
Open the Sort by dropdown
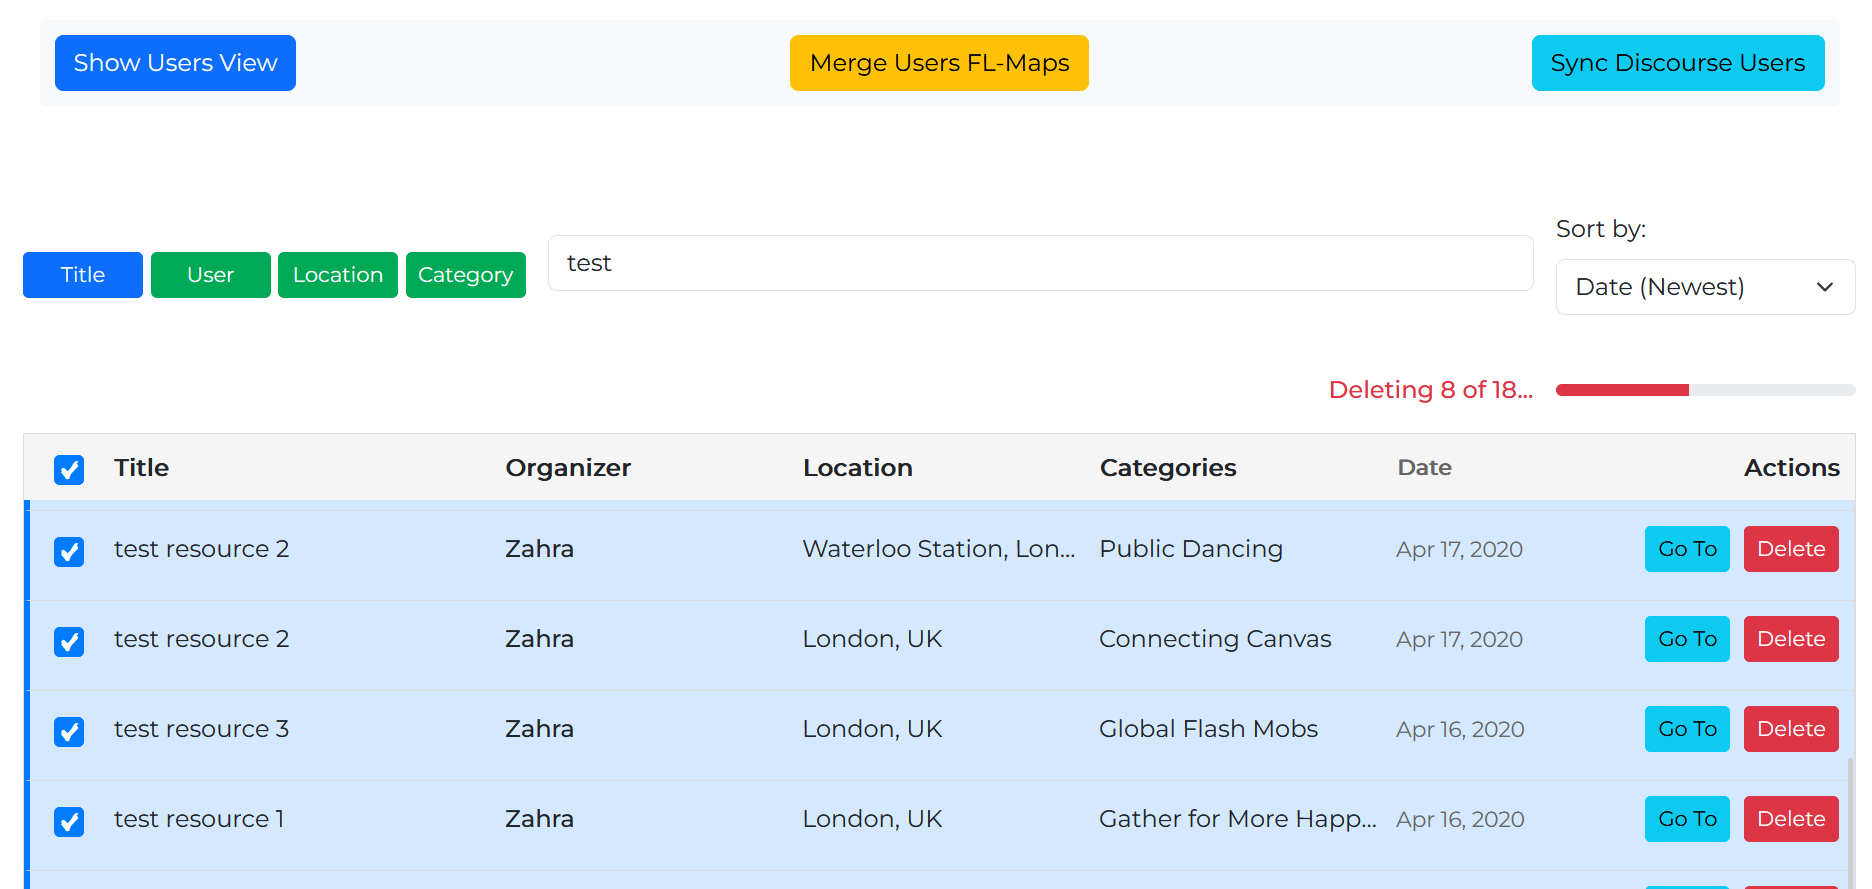pos(1704,287)
